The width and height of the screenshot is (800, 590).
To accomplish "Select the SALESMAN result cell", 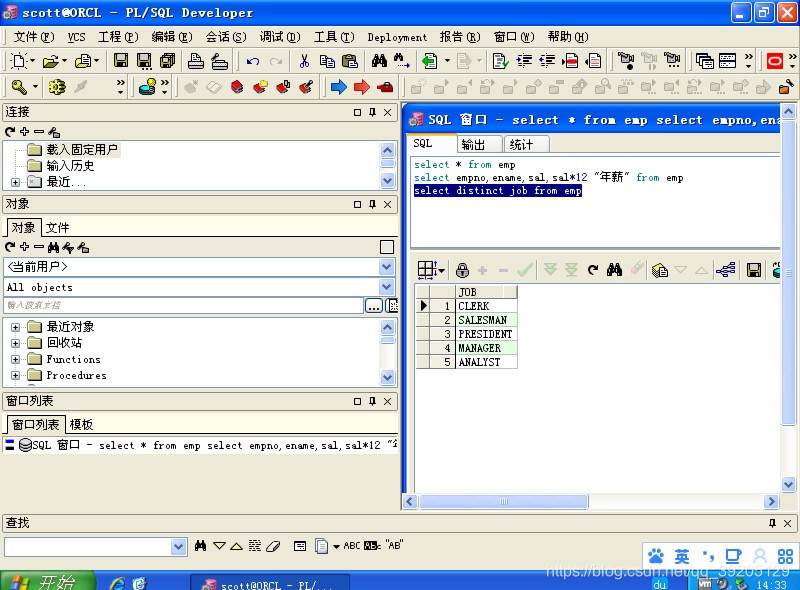I will 486,320.
